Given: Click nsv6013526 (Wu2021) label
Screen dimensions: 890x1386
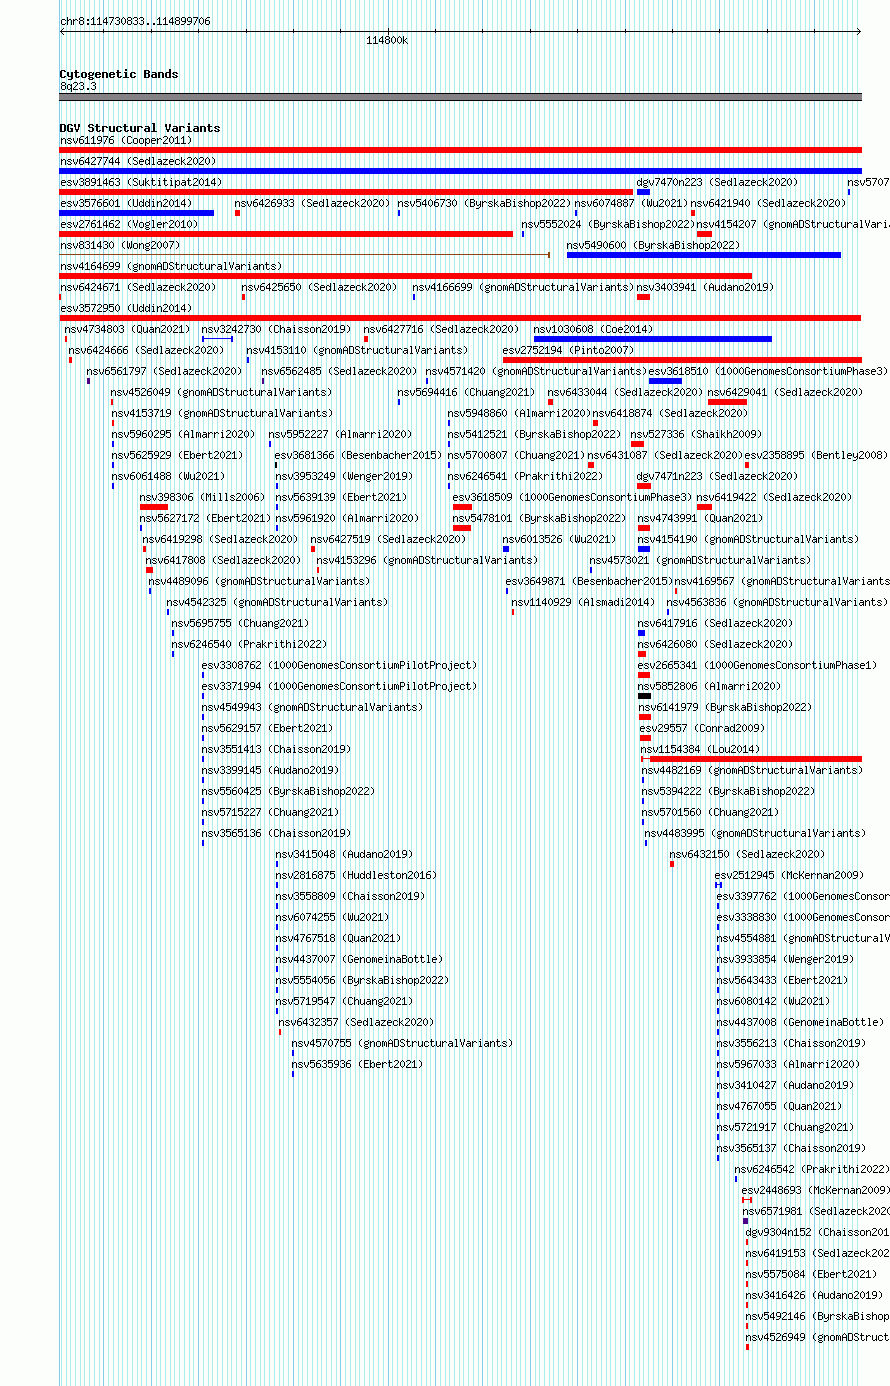Looking at the screenshot, I should 560,539.
